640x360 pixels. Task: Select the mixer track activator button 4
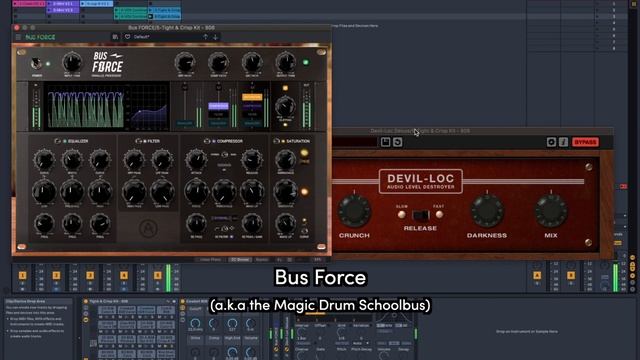(x=124, y=276)
